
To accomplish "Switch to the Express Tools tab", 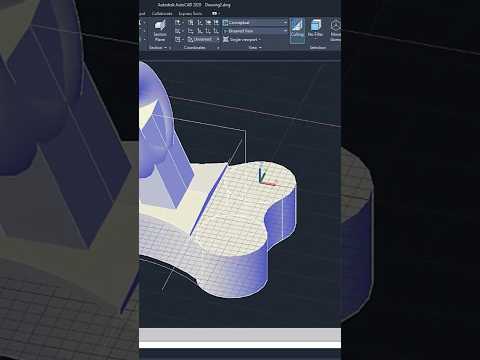I will coord(190,14).
